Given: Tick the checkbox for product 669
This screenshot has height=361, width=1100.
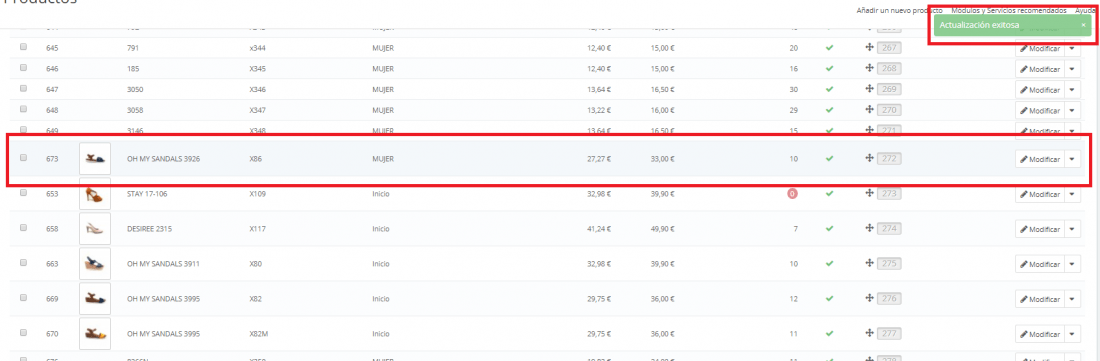Looking at the screenshot, I should click(x=23, y=297).
